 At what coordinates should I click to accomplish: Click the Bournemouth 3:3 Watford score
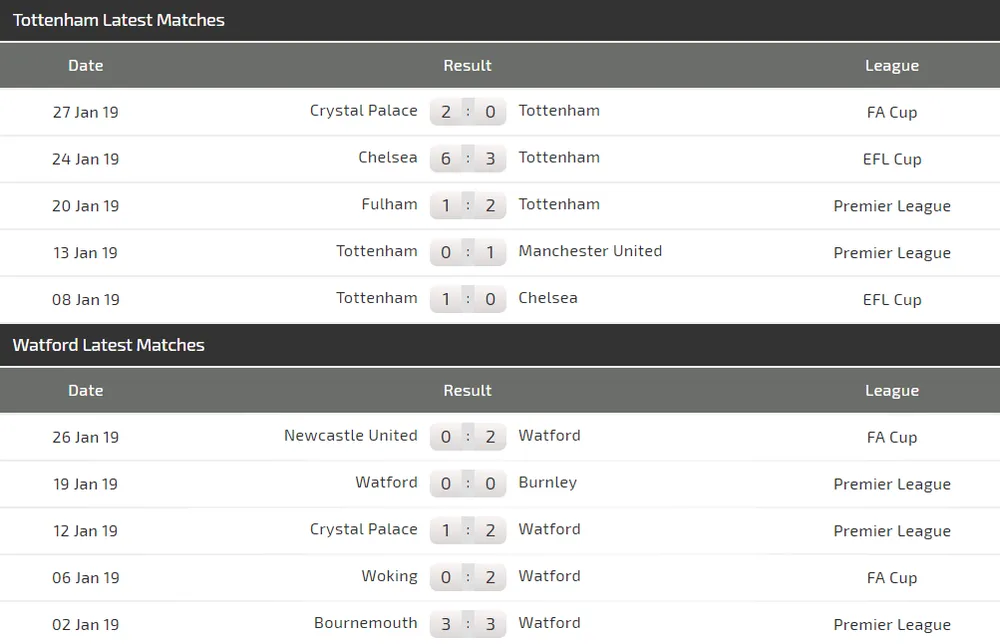click(468, 625)
